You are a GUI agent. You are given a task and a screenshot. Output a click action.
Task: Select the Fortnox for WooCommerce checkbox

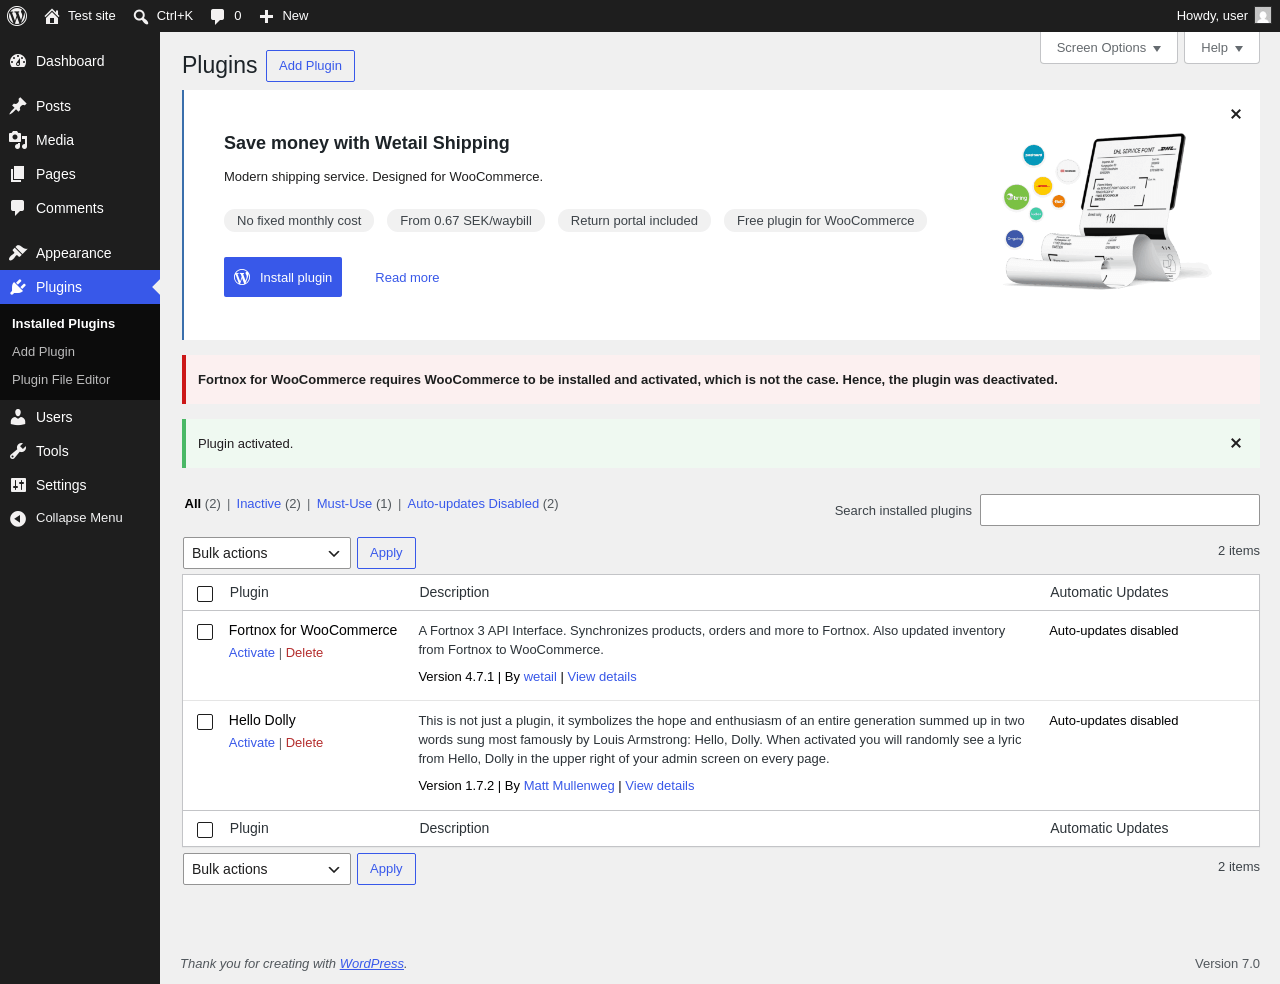205,632
